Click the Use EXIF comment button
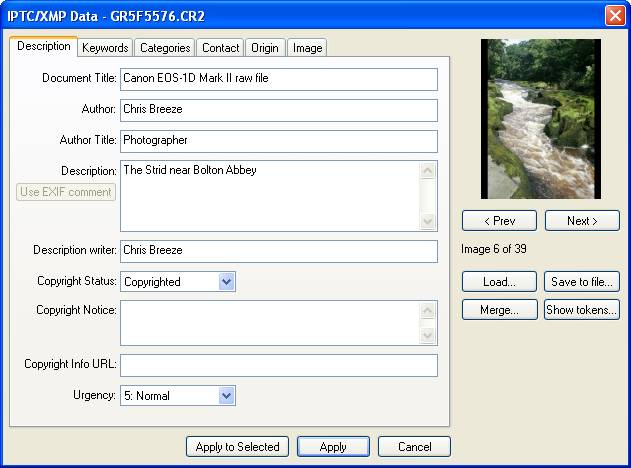 tap(66, 192)
